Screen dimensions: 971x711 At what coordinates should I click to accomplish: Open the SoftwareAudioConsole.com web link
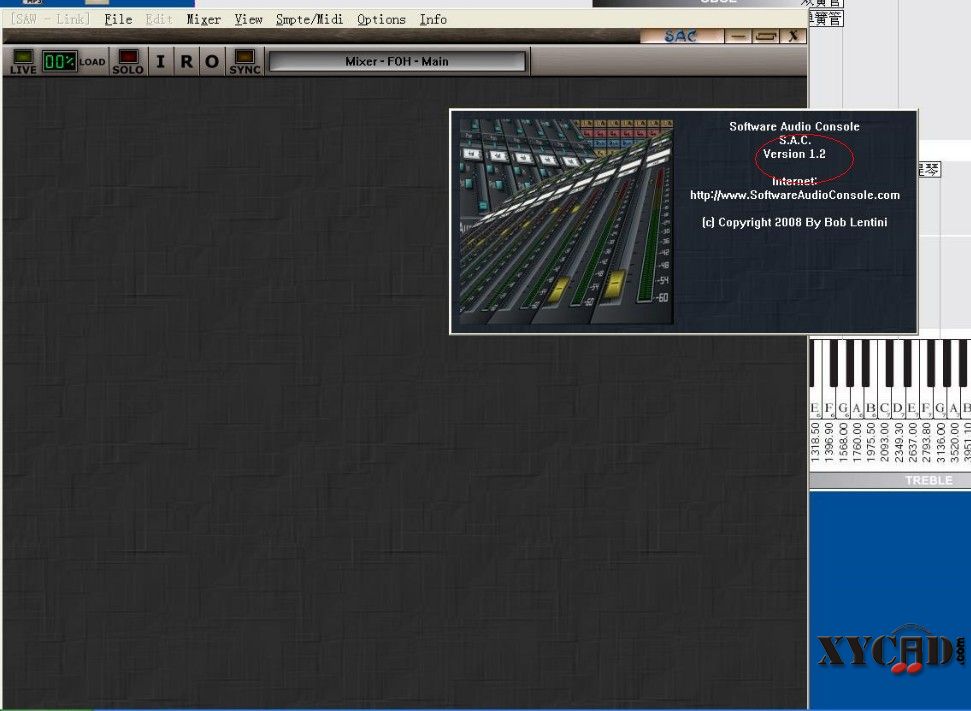pyautogui.click(x=795, y=195)
